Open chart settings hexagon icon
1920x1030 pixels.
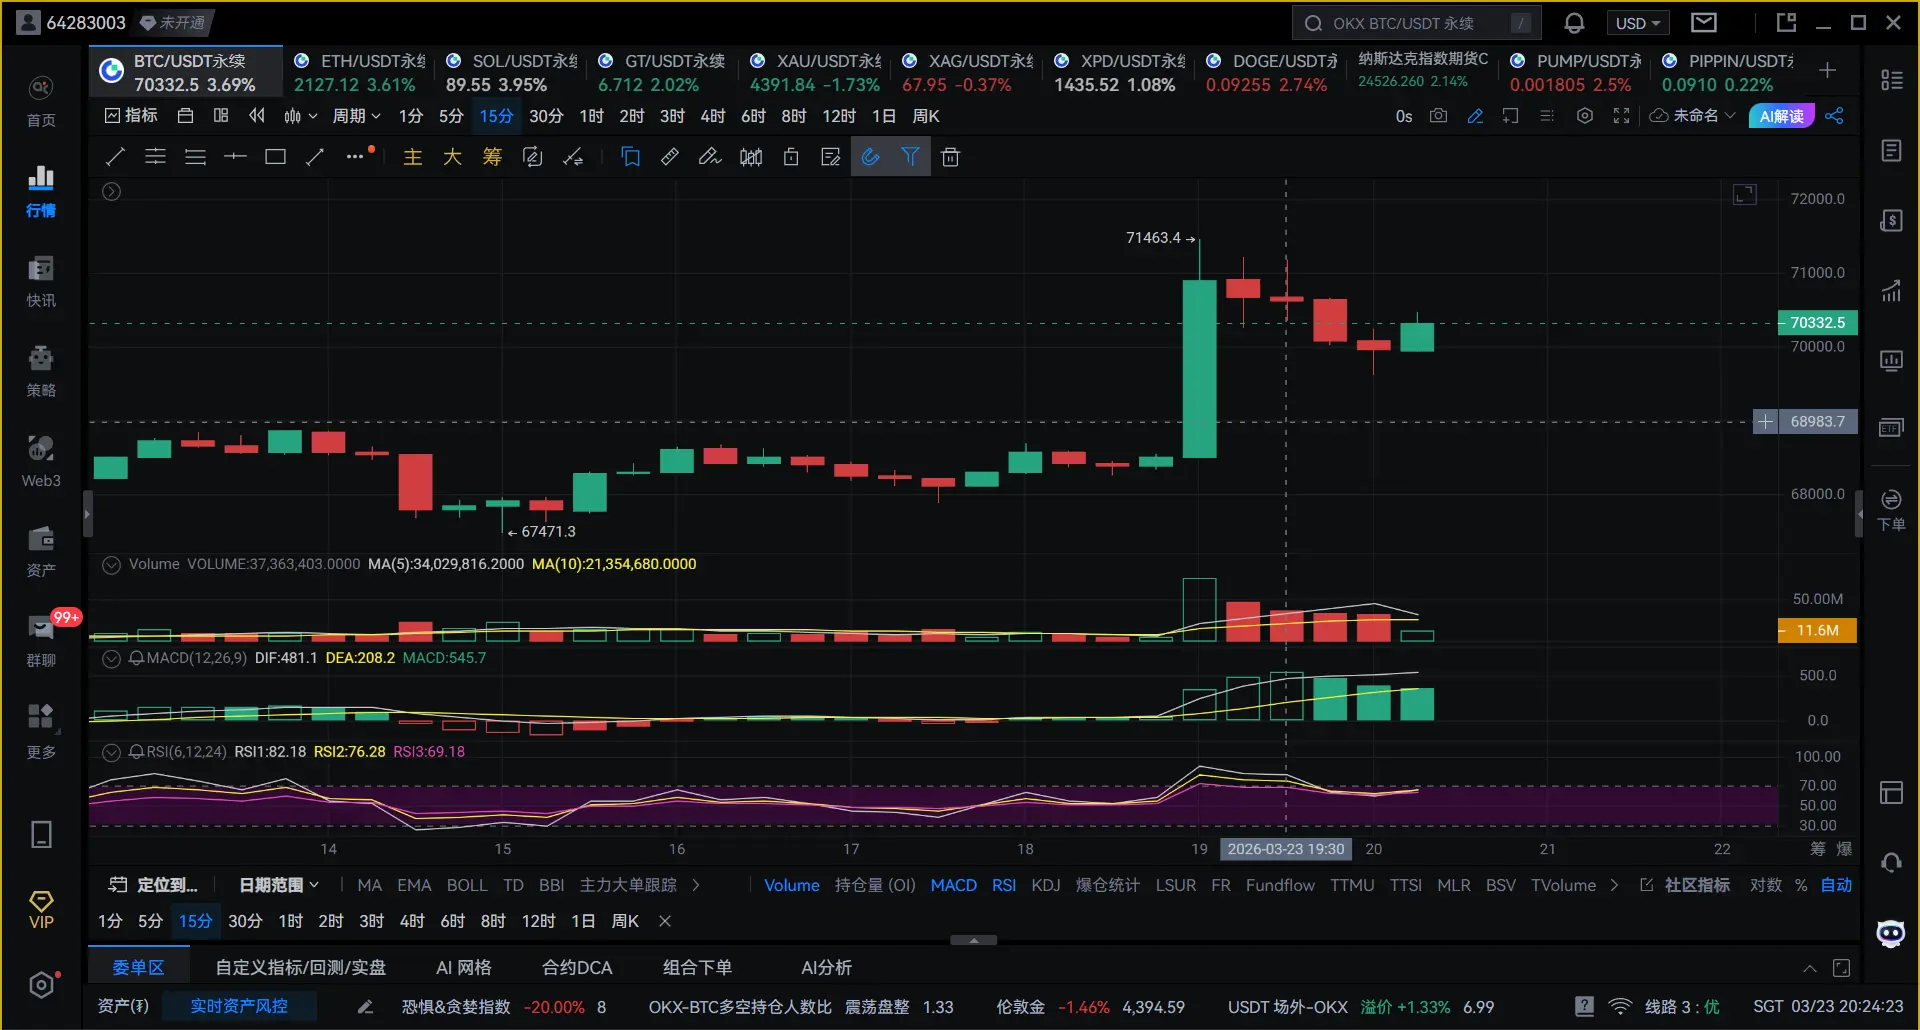tap(1585, 116)
